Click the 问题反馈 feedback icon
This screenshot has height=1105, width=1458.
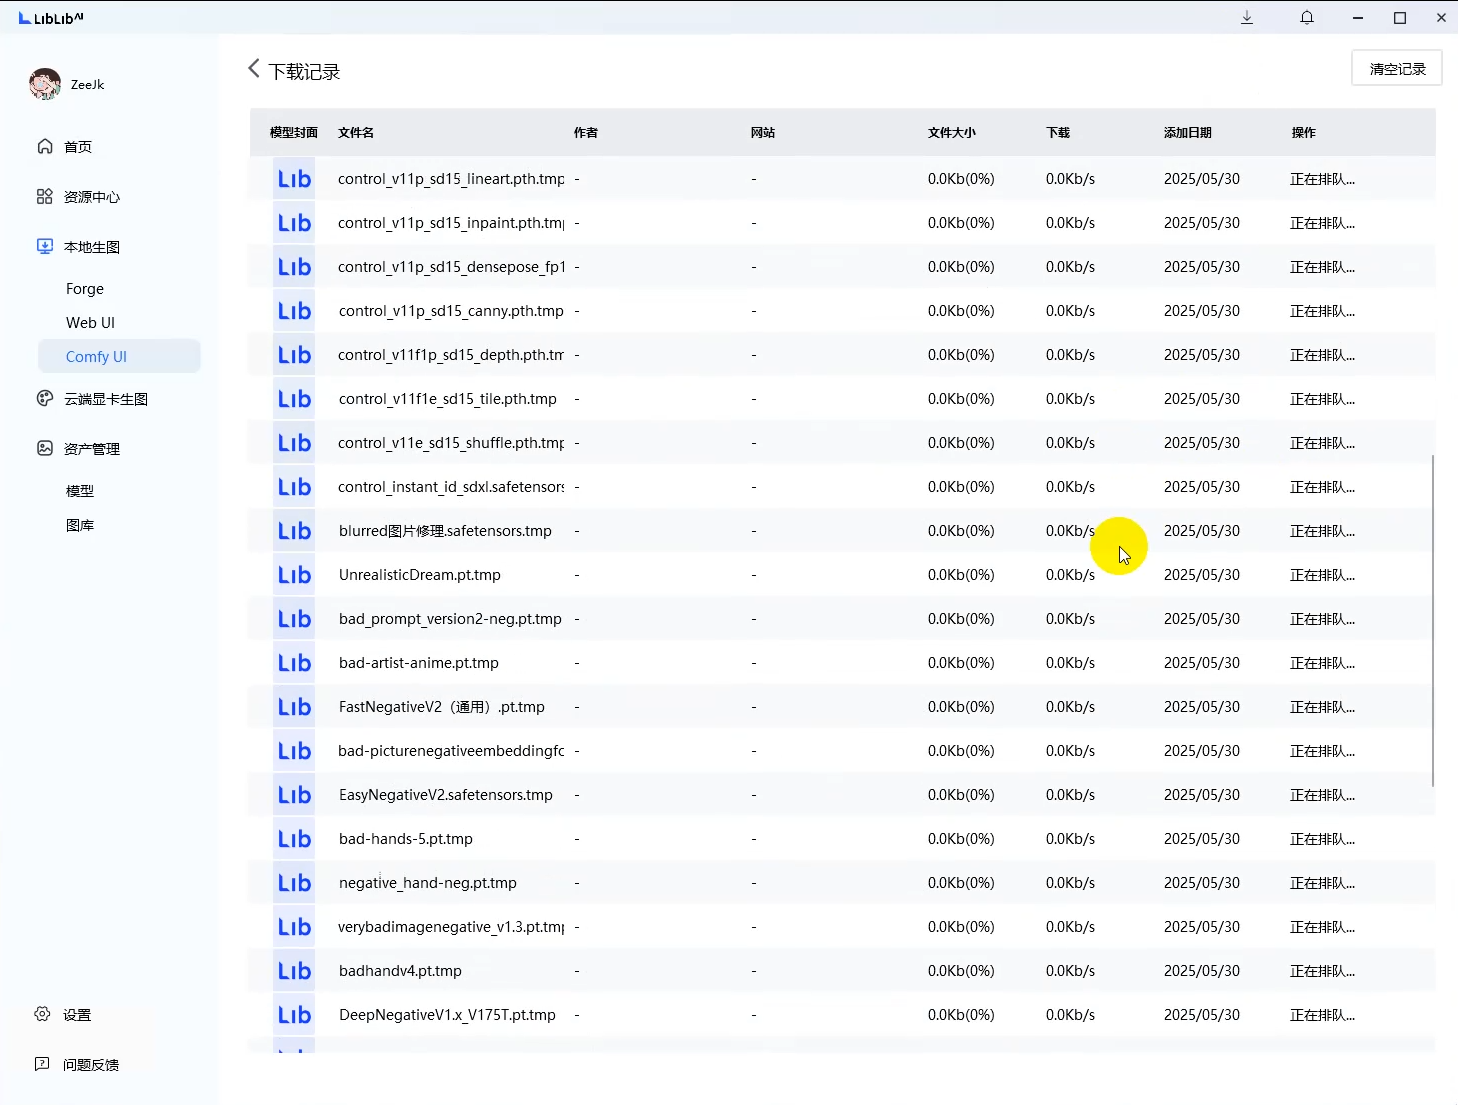click(43, 1064)
